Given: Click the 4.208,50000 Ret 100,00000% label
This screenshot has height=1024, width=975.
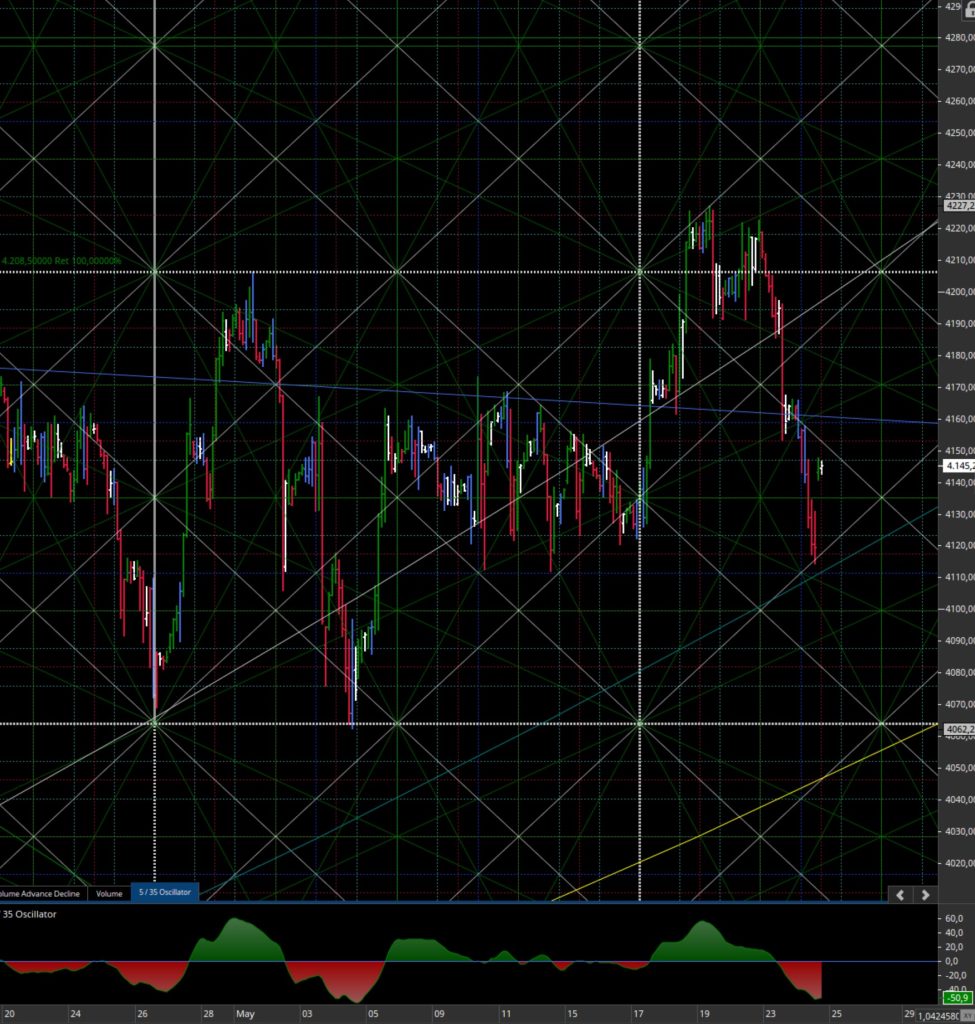Looking at the screenshot, I should pos(61,261).
